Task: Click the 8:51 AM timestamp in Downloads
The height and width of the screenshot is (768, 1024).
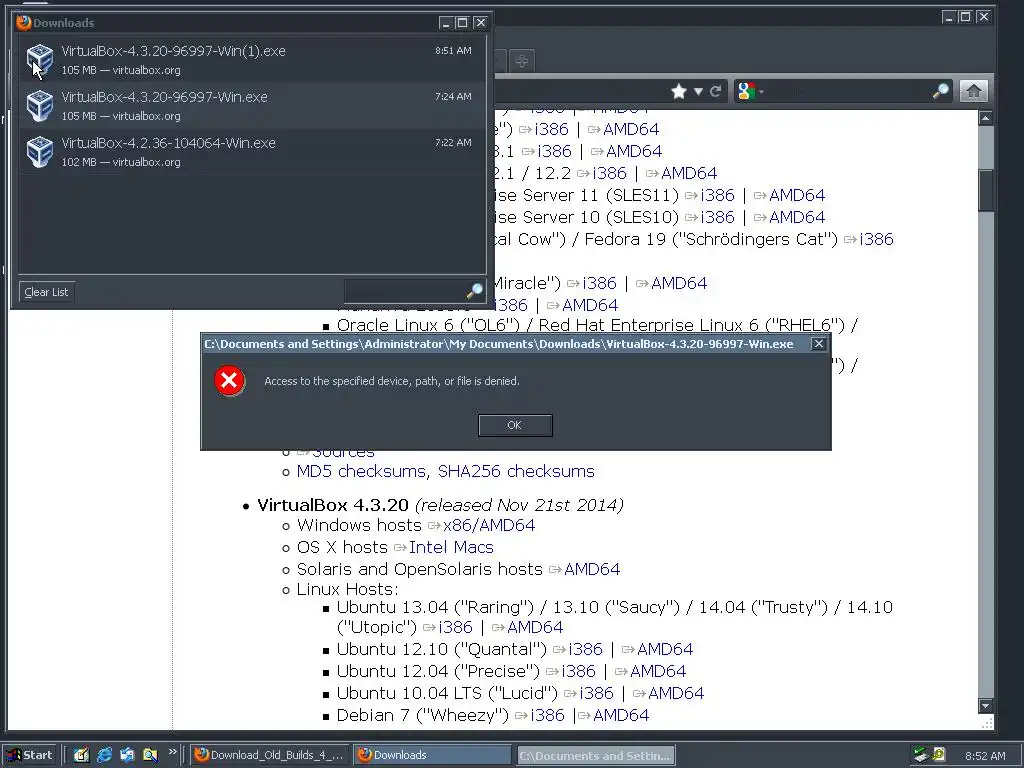Action: [453, 50]
